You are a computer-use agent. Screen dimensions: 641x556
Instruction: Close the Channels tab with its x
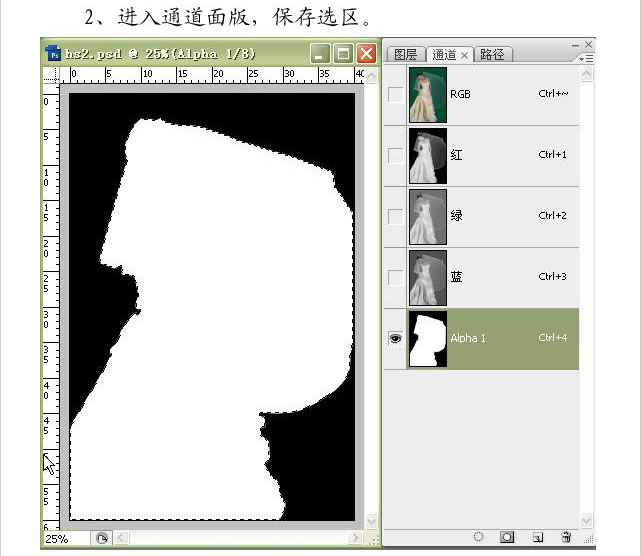(464, 55)
